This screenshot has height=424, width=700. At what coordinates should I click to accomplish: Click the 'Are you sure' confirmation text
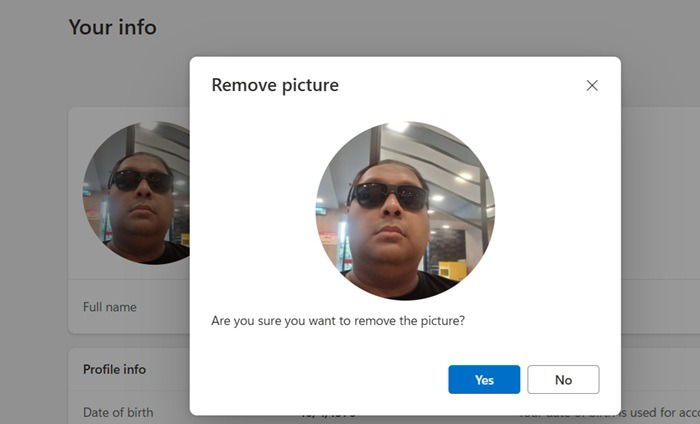pos(338,321)
